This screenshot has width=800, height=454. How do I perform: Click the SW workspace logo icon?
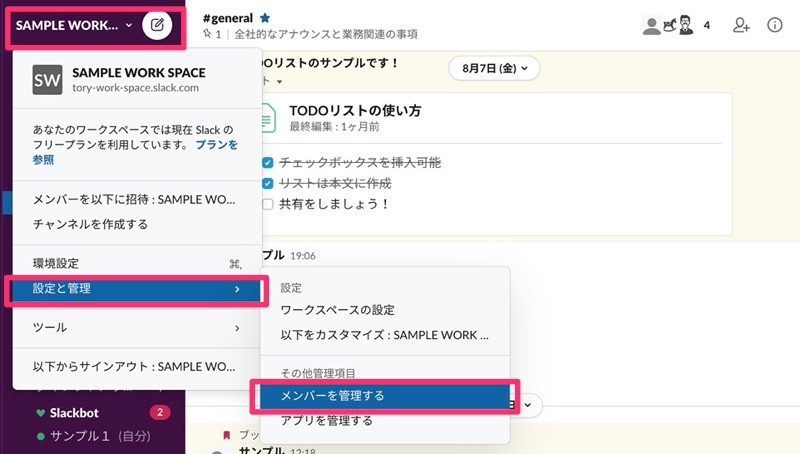47,80
